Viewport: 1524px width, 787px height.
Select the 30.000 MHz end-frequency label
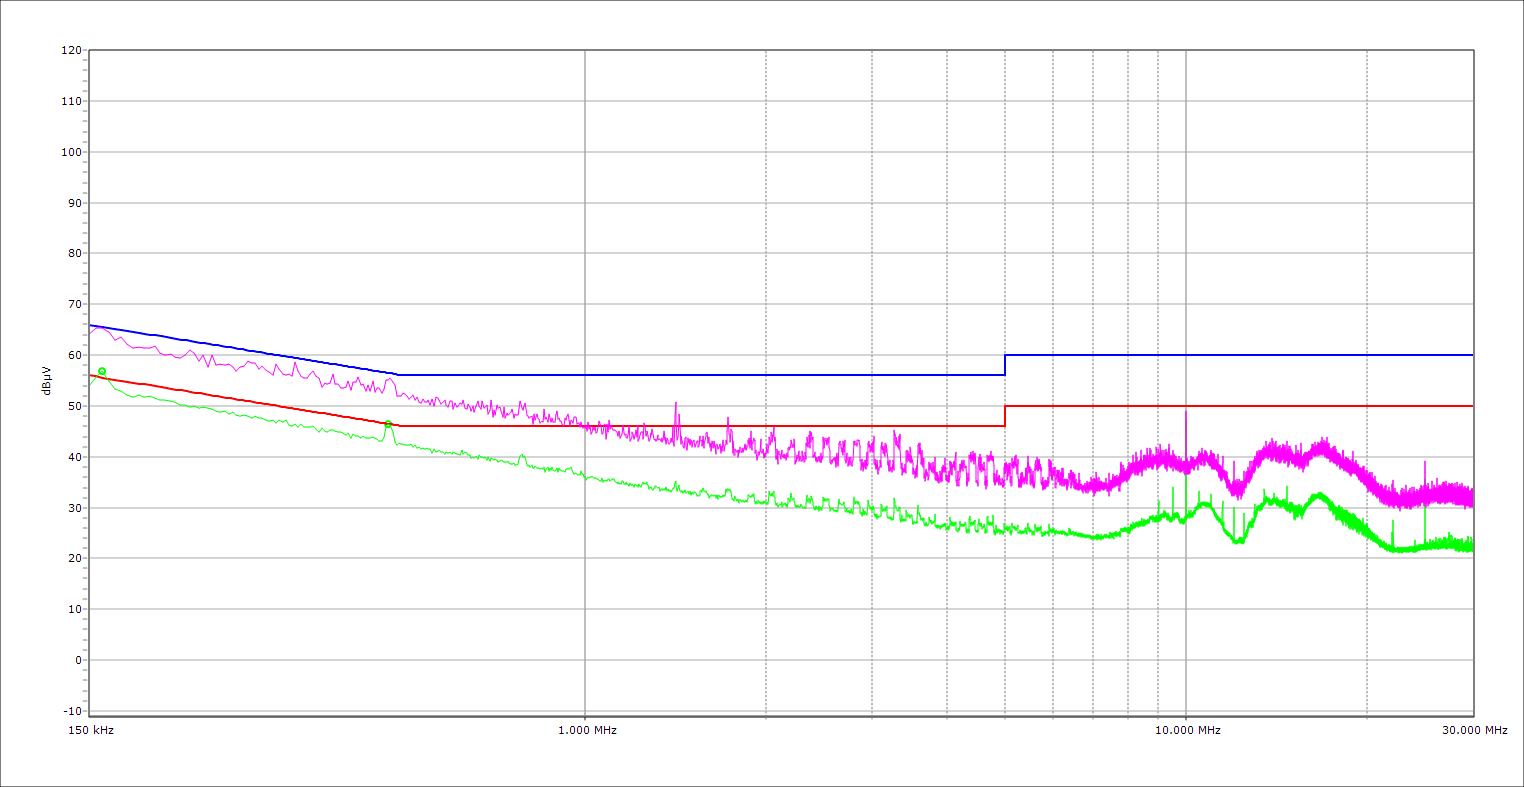point(1474,730)
